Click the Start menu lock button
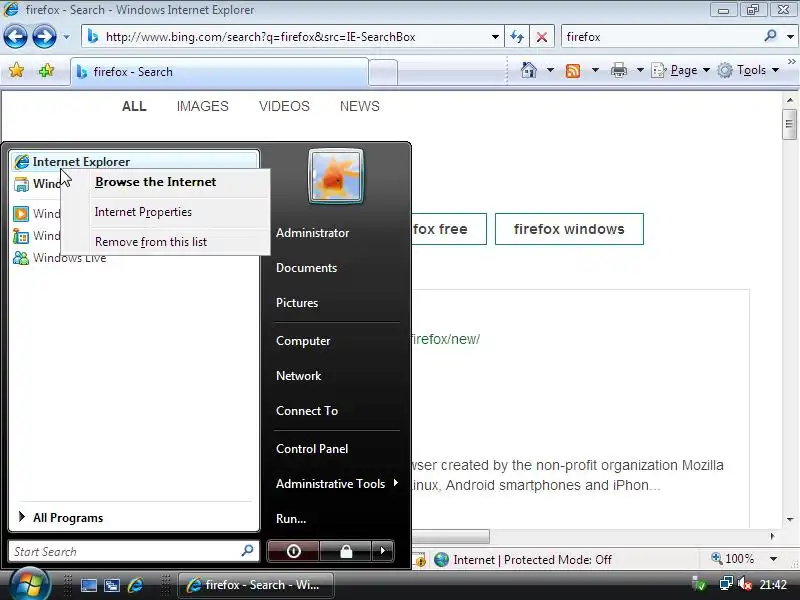The image size is (800, 600). (346, 551)
